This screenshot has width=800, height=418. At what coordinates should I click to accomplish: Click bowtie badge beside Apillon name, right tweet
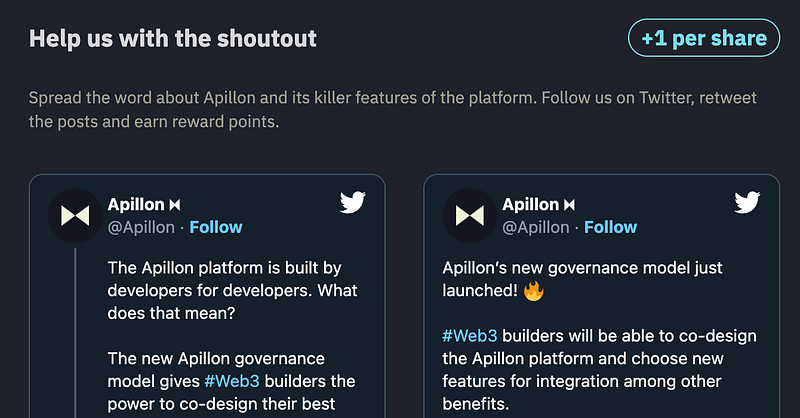(569, 205)
